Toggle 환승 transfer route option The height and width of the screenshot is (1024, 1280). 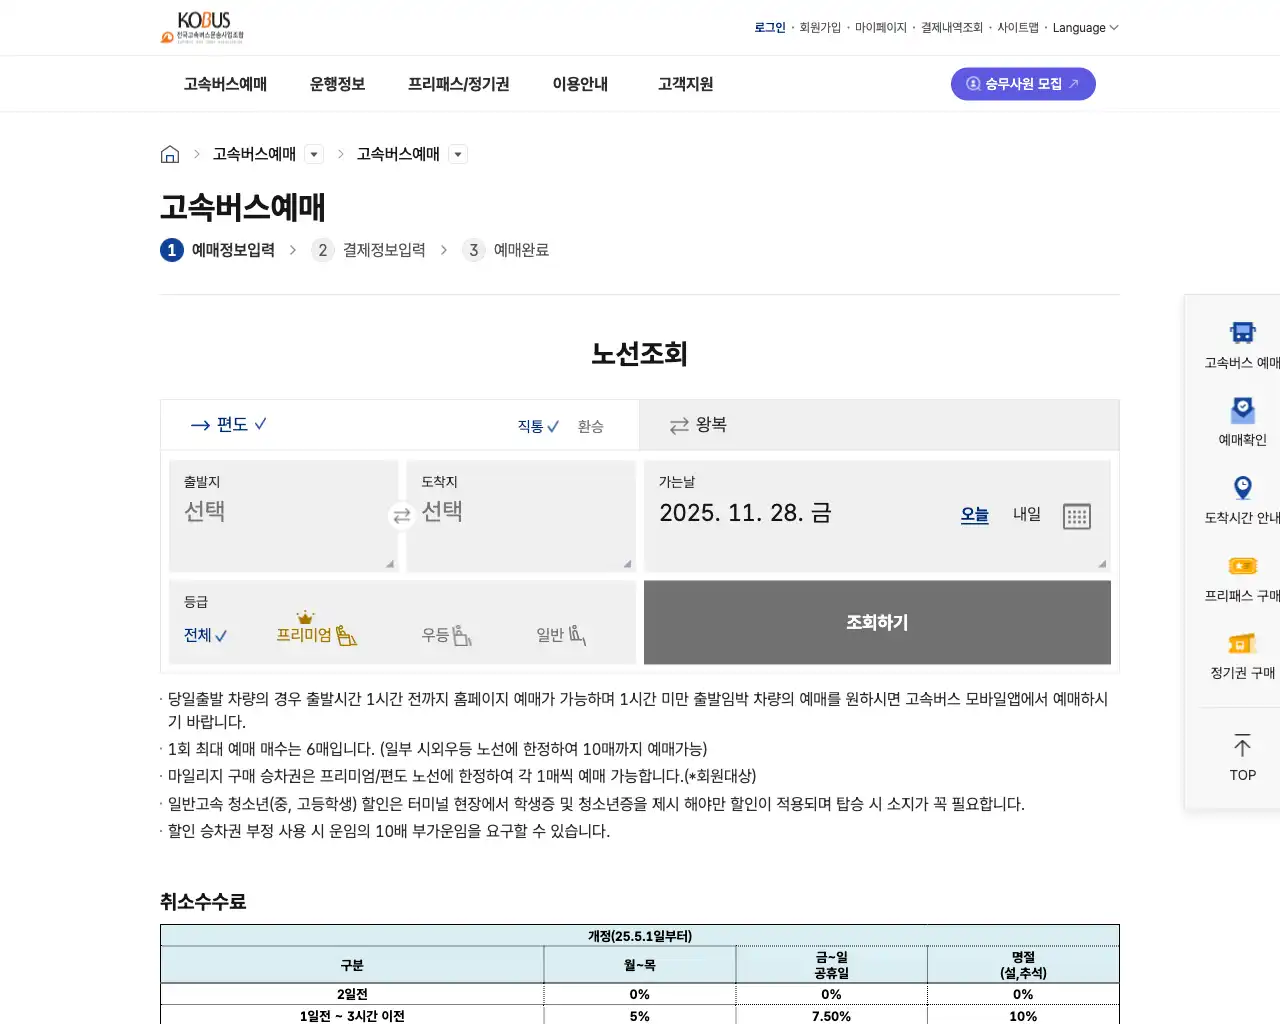[590, 425]
